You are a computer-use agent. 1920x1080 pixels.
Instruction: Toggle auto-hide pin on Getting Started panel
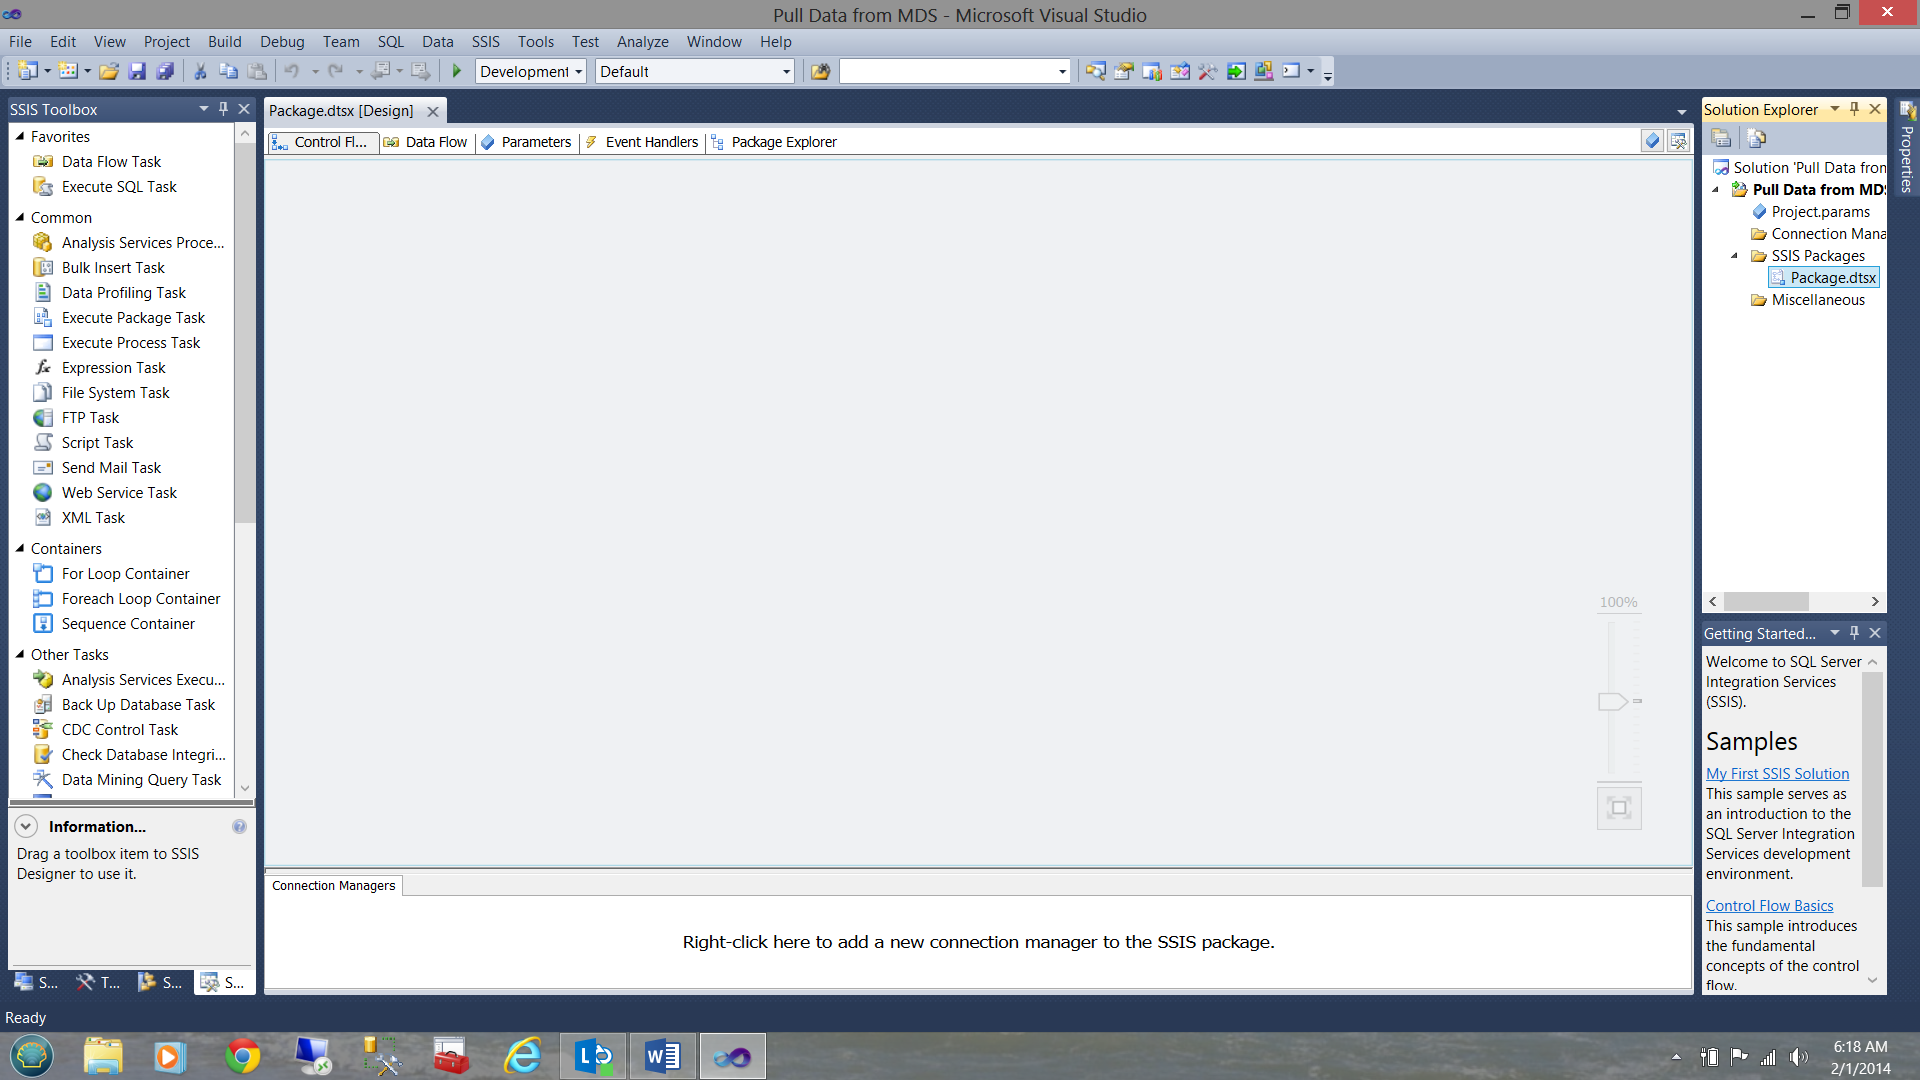click(1855, 633)
